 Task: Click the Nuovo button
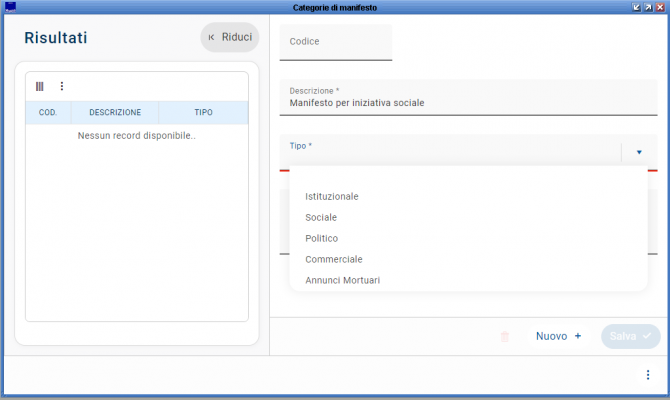558,336
